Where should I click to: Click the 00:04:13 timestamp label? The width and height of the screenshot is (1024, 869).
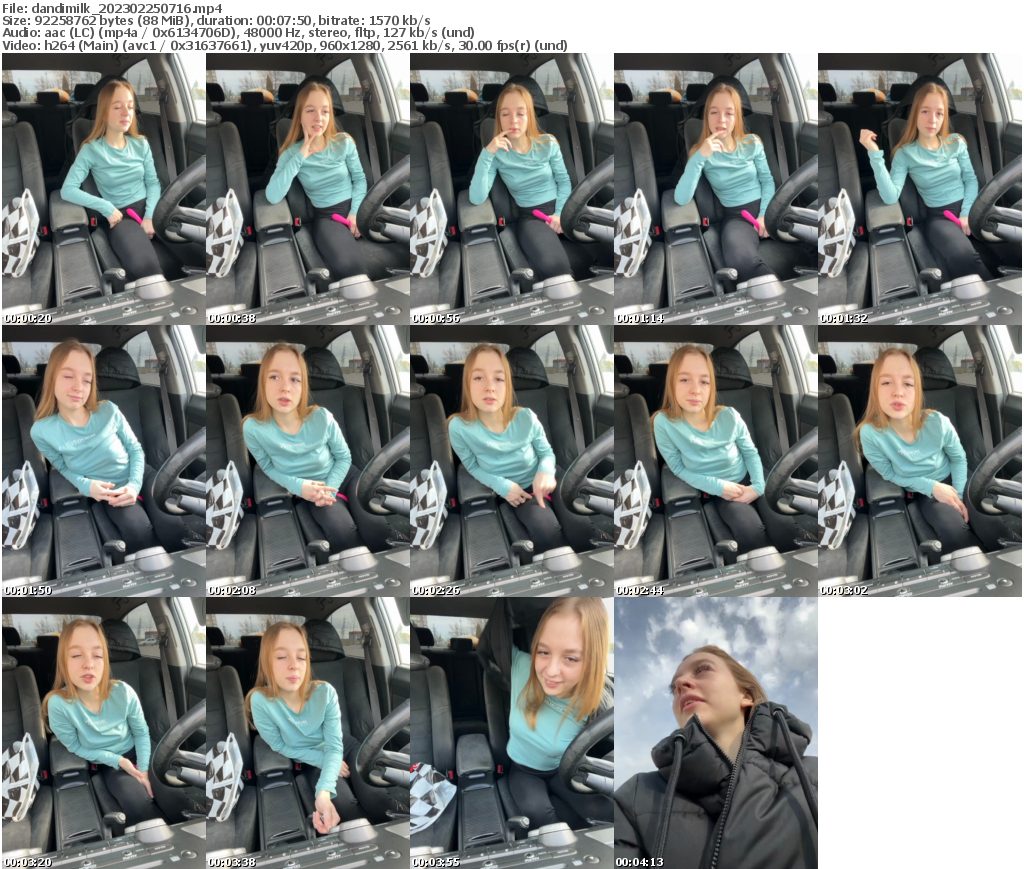pos(640,862)
